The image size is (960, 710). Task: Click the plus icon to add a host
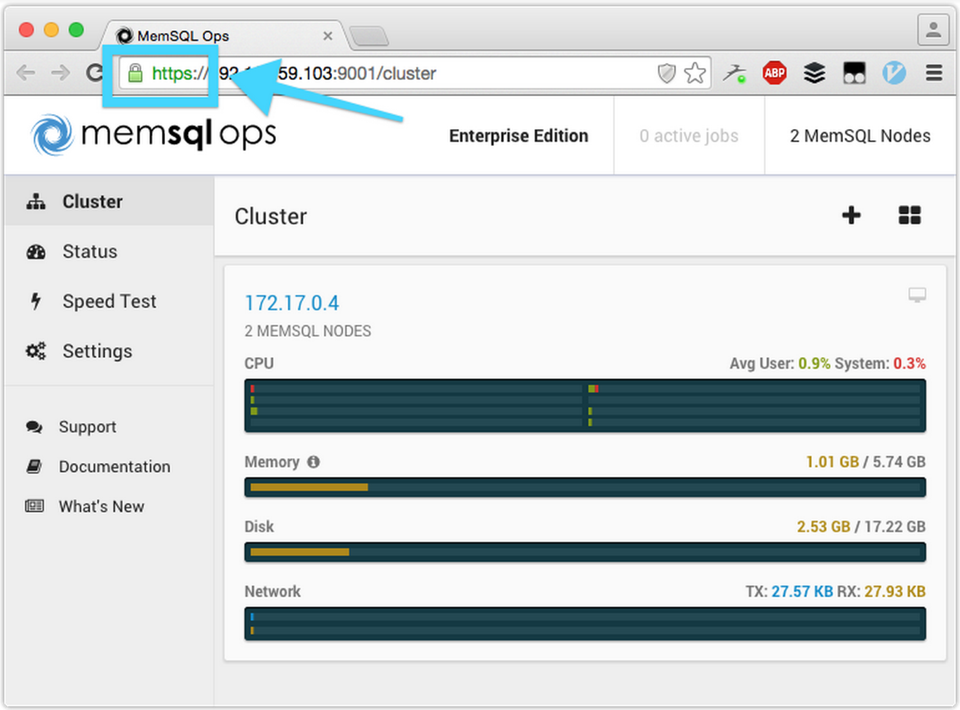point(851,215)
